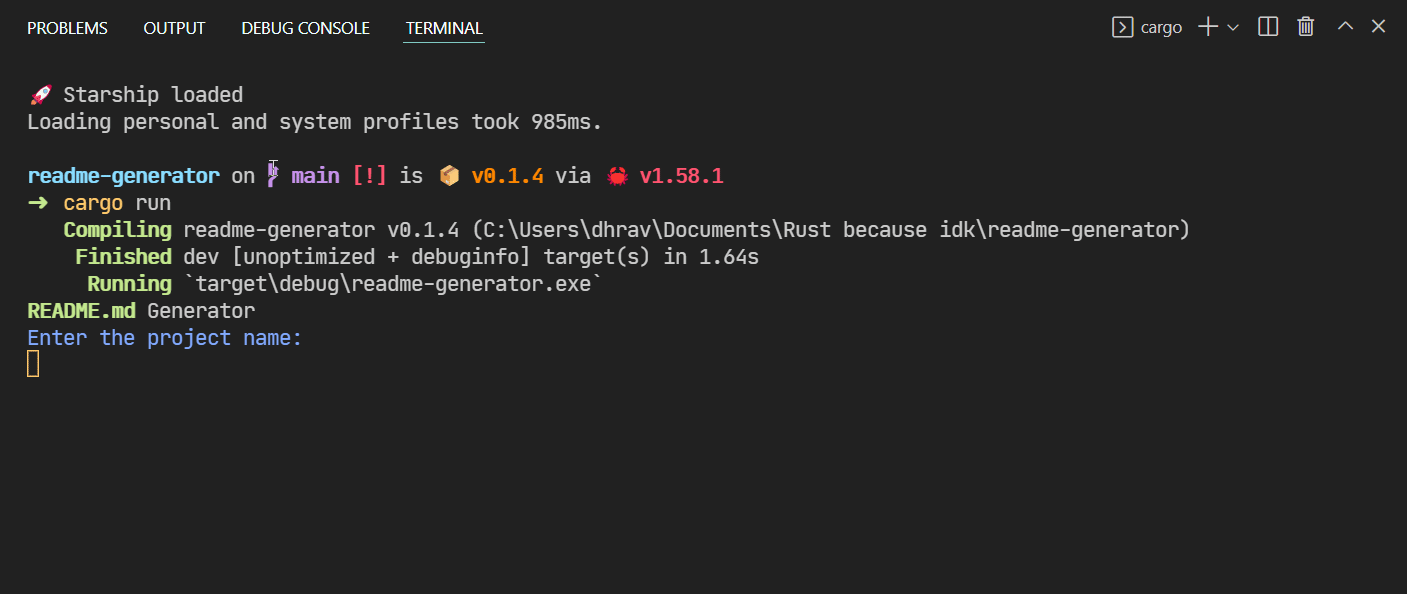This screenshot has width=1407, height=594.
Task: Kill the terminal with trash icon
Action: coord(1305,27)
